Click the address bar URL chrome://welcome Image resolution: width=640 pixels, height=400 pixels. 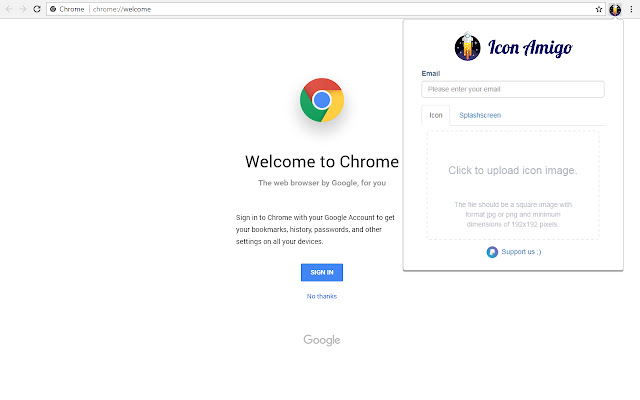coord(122,9)
